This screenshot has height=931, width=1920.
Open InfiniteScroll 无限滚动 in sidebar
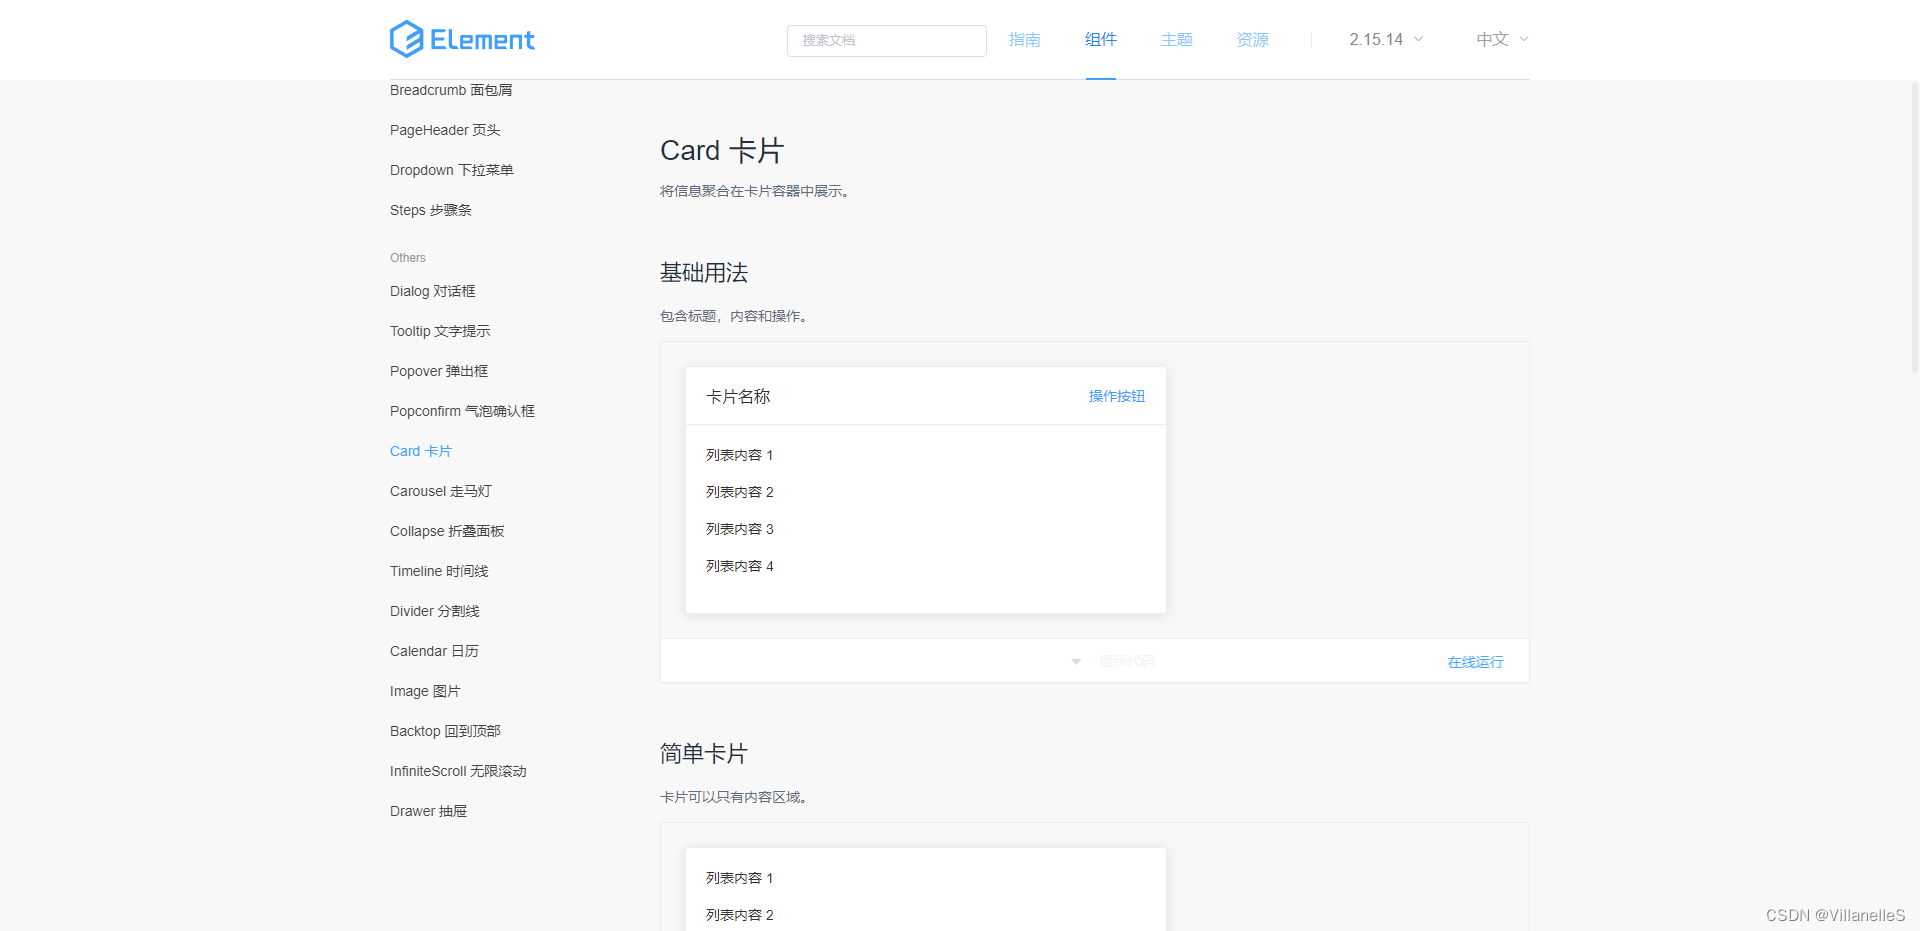(458, 771)
